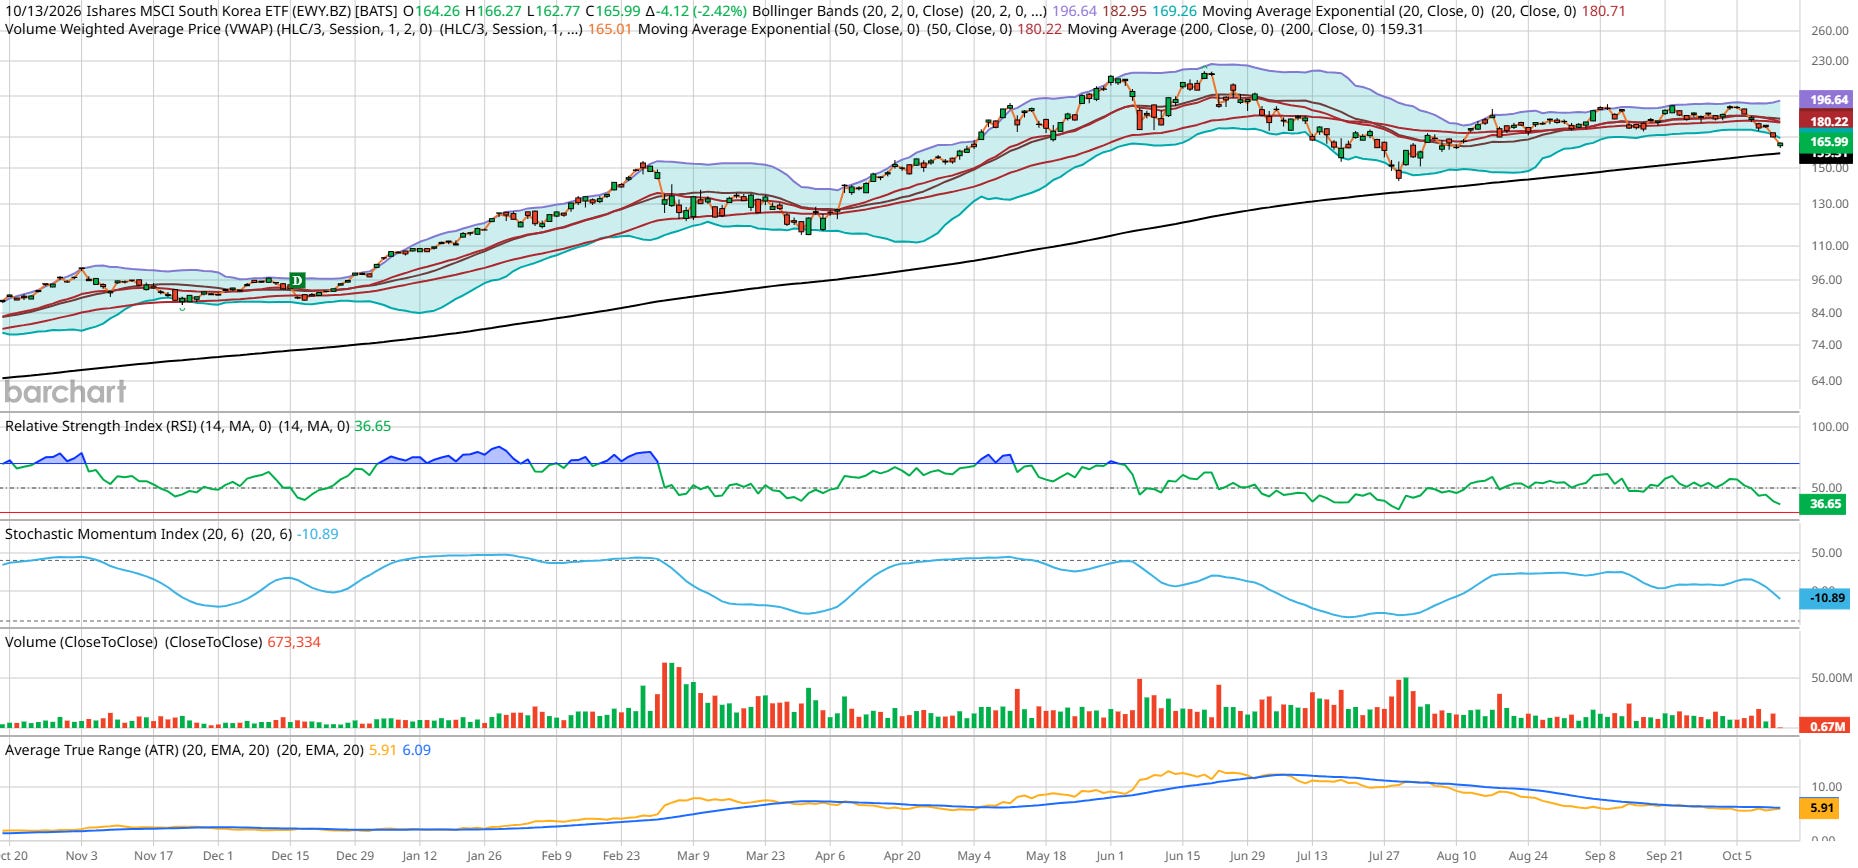Click the Jan 26 date axis label

tap(484, 856)
